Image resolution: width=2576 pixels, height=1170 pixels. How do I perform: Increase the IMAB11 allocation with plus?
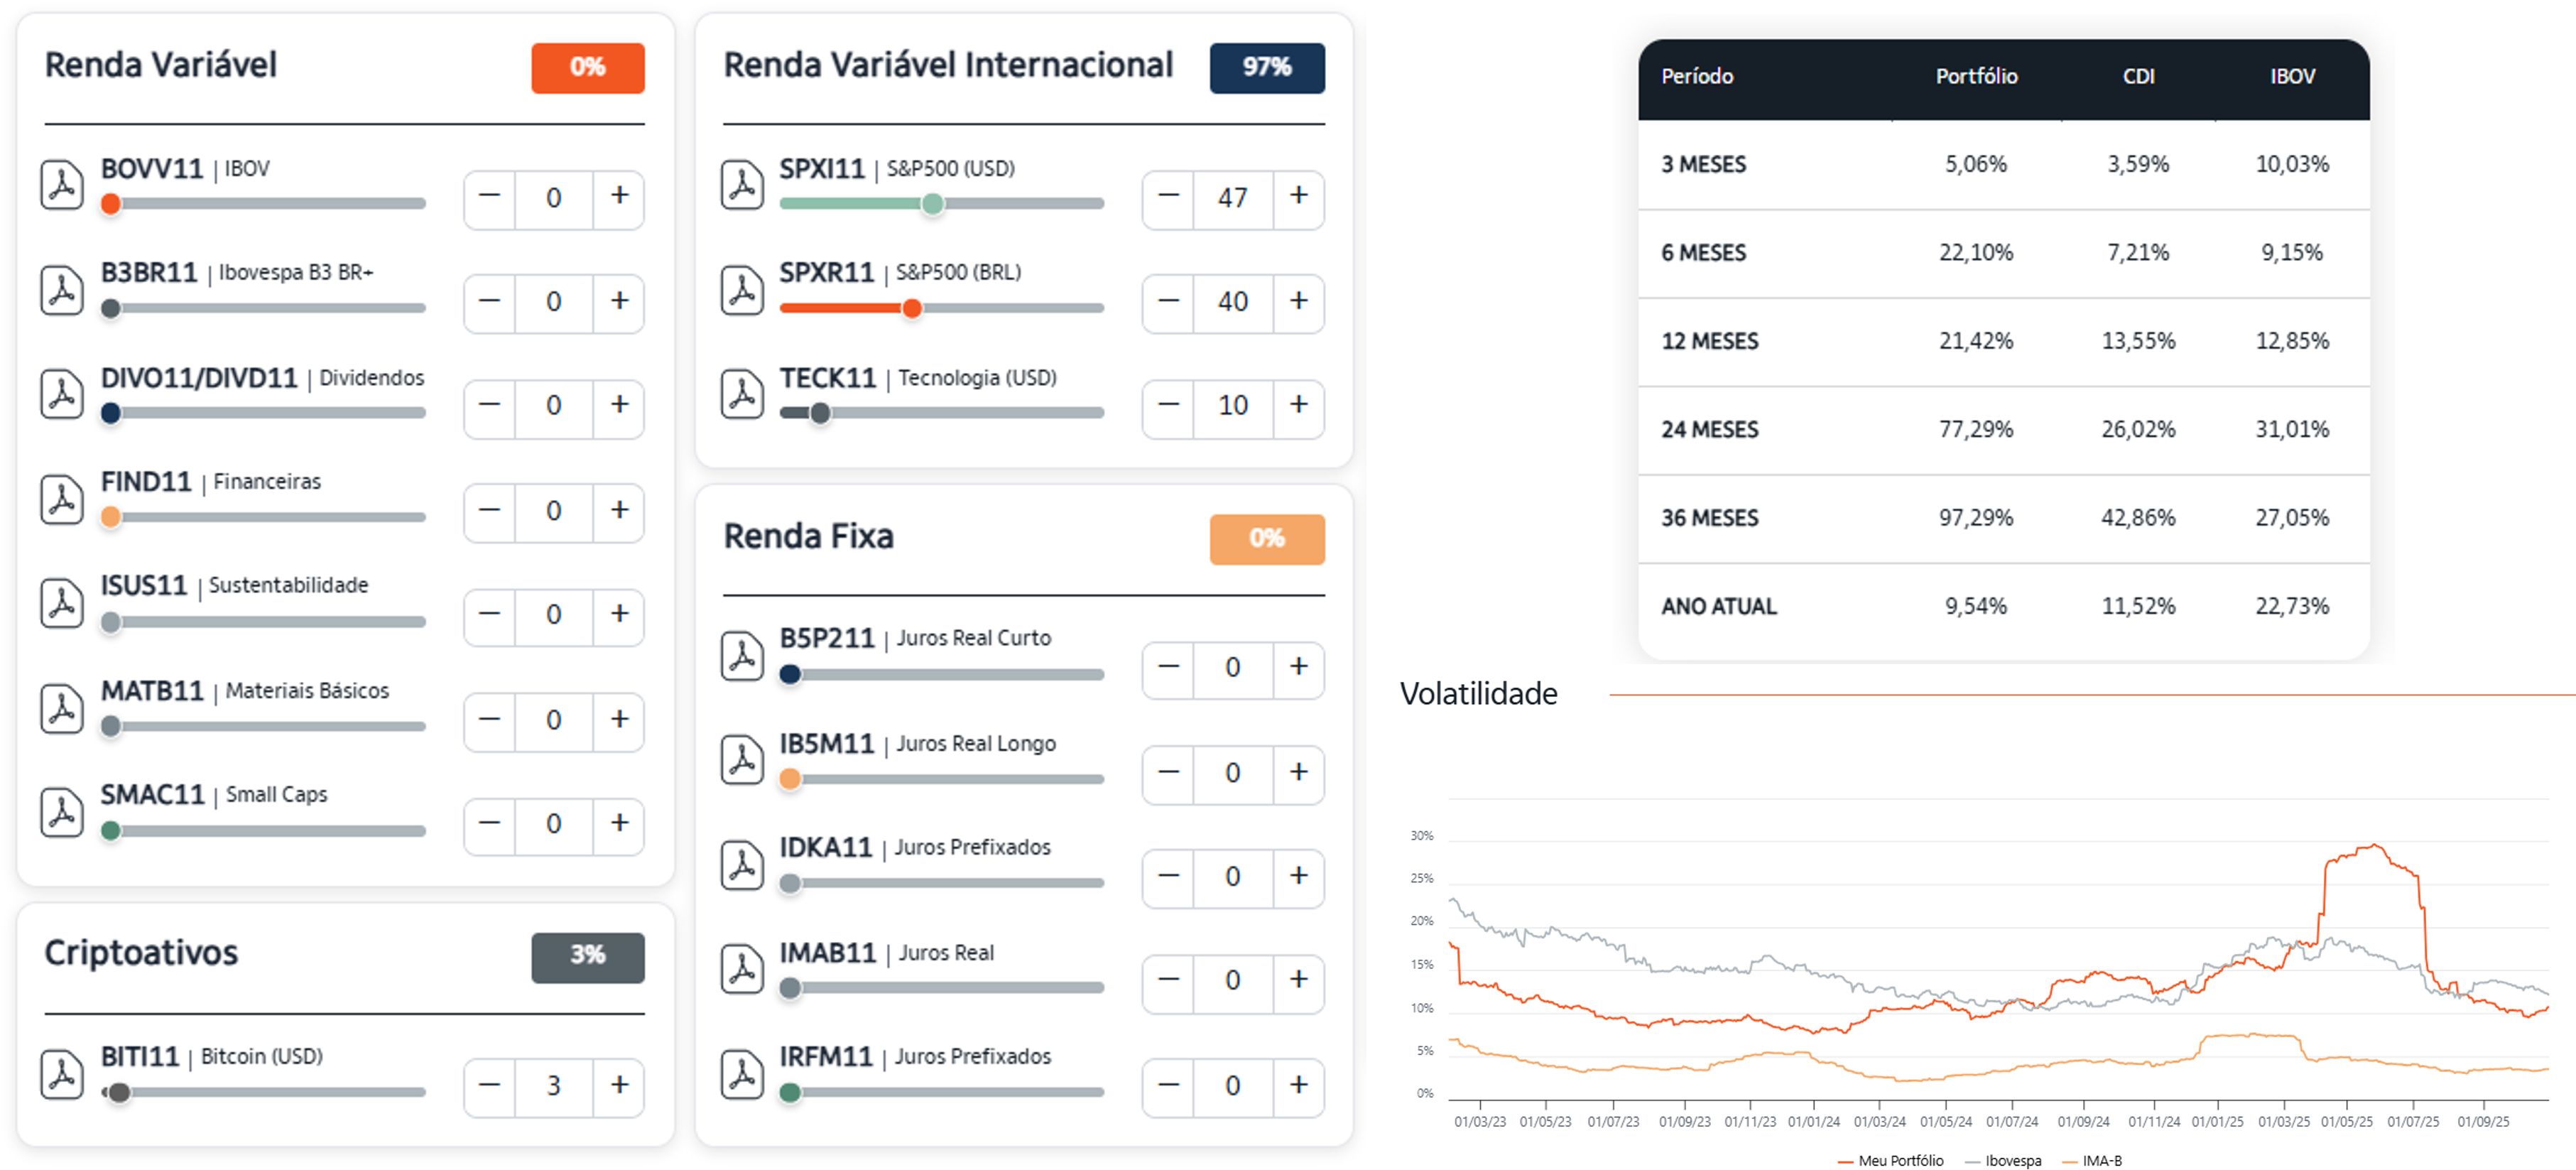click(x=1298, y=980)
